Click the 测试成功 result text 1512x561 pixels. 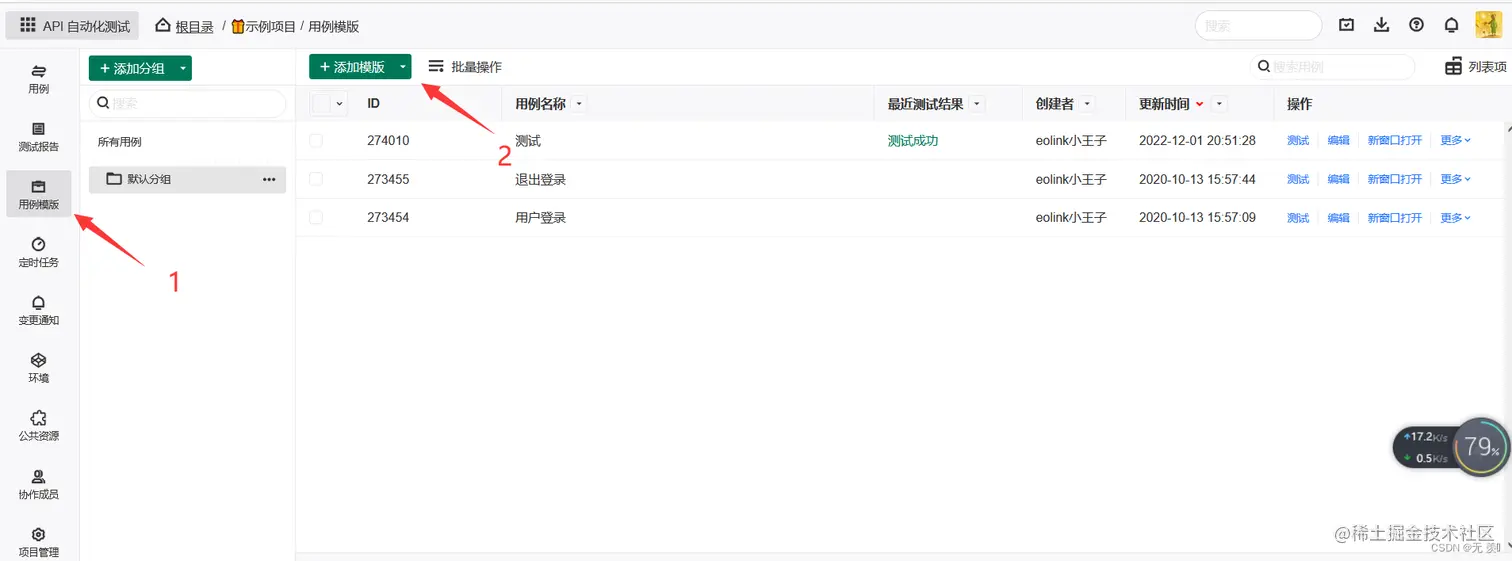click(913, 141)
